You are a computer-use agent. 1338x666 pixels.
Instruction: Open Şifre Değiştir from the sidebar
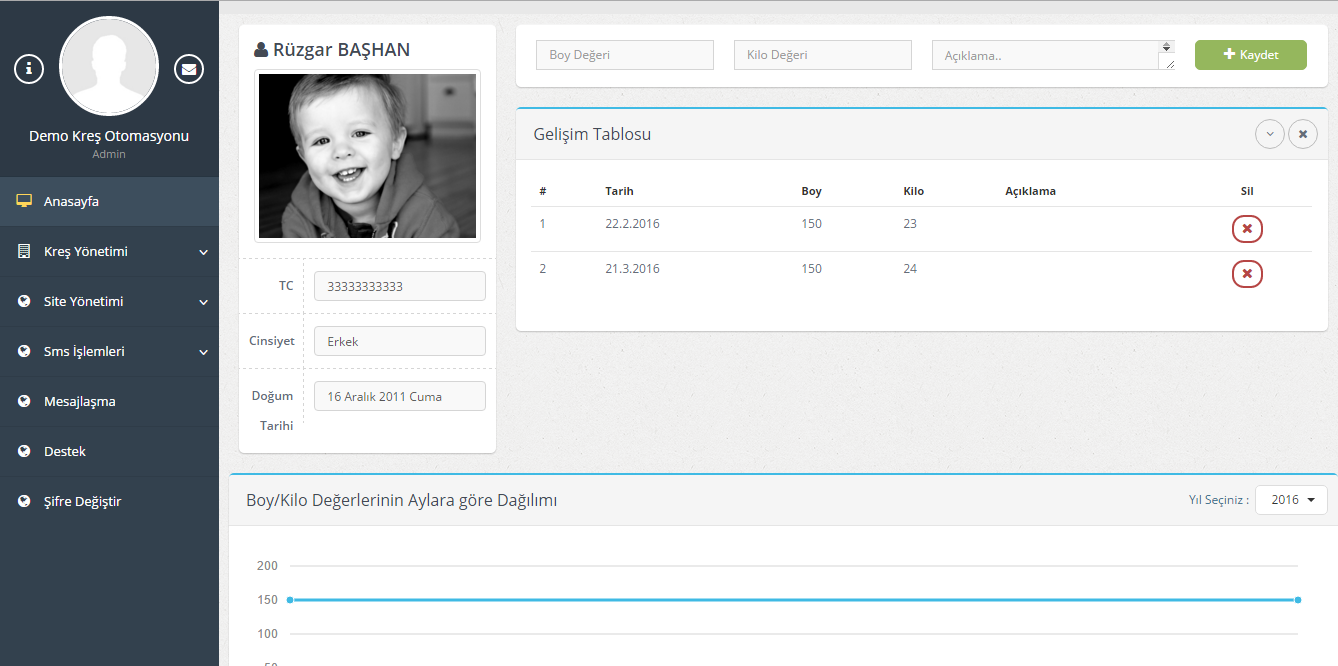[82, 501]
